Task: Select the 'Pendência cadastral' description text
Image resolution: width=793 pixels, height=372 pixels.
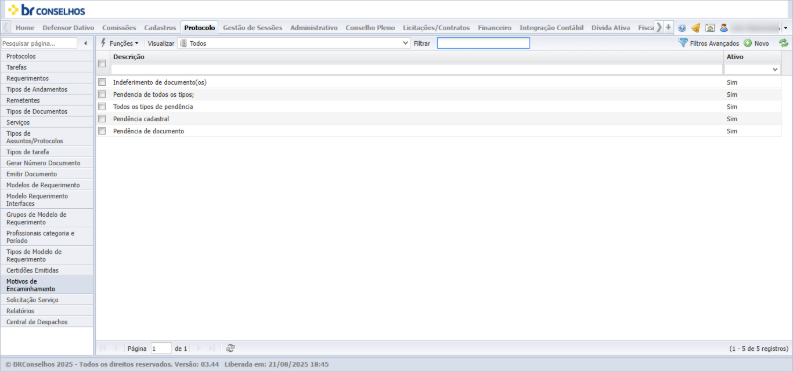Action: click(x=141, y=119)
